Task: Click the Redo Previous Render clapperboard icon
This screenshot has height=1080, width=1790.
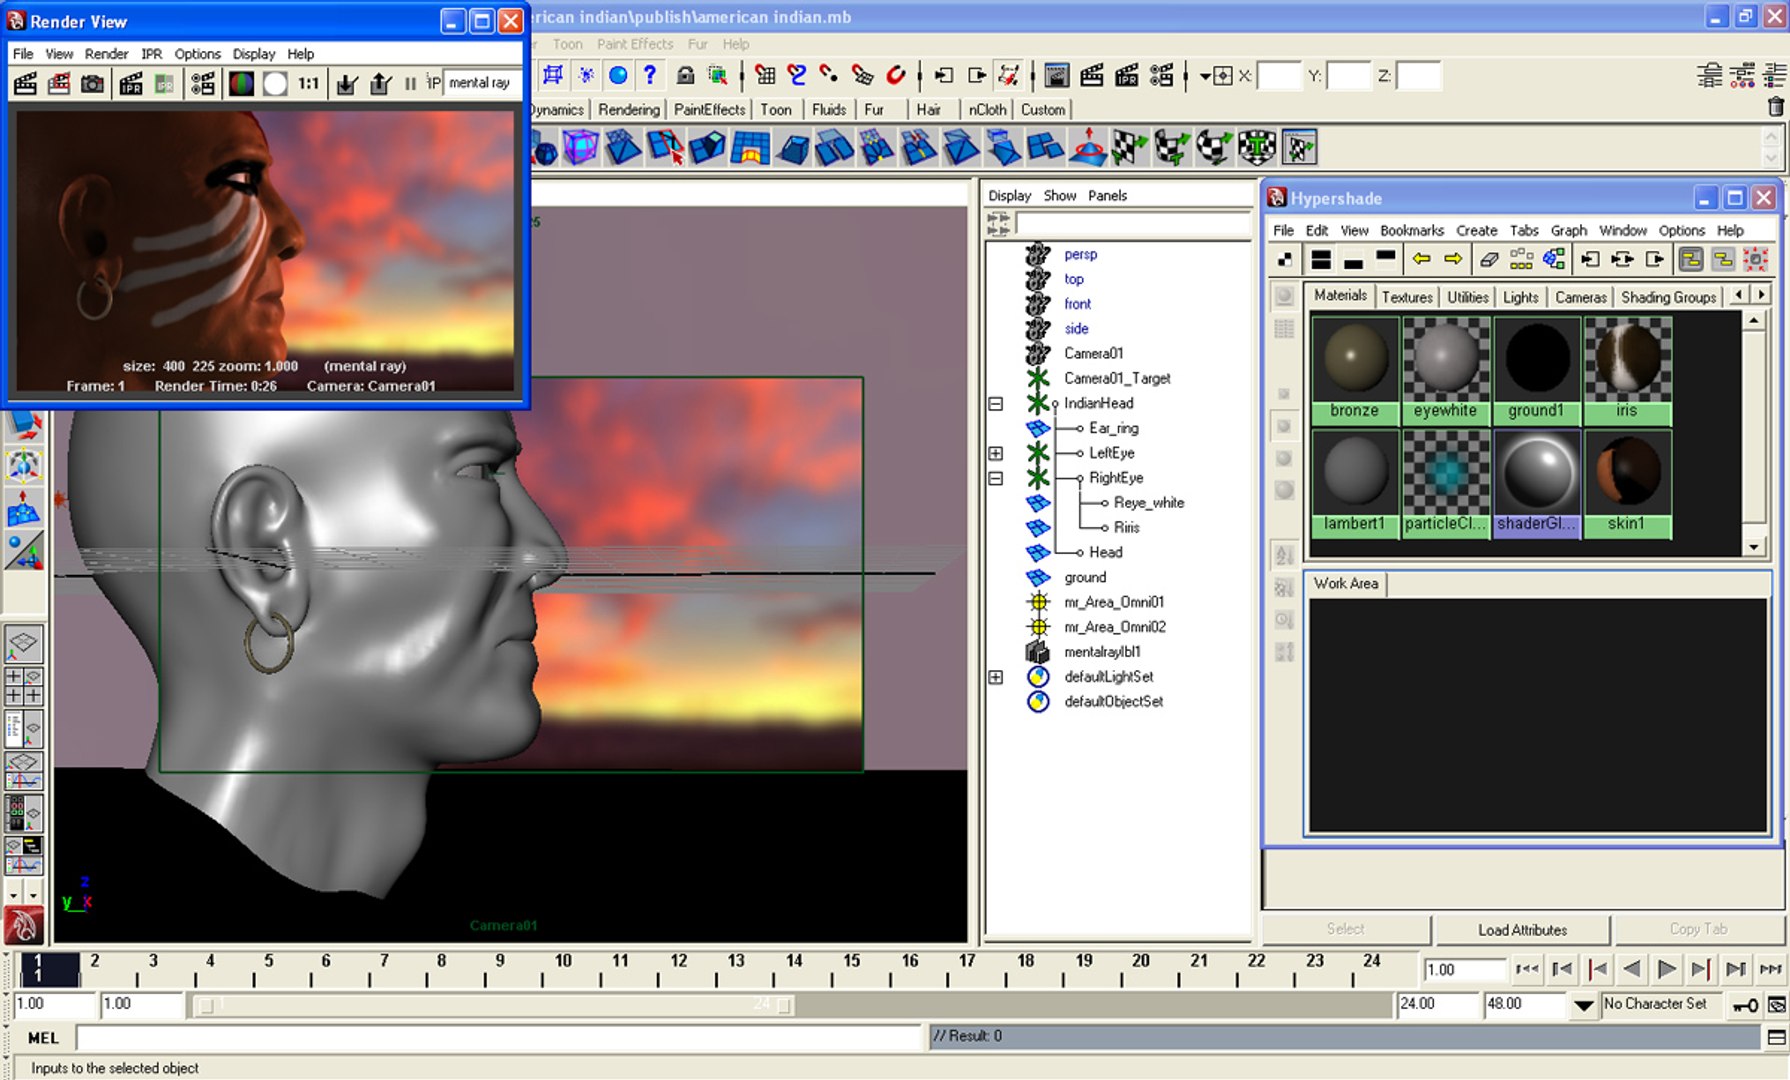Action: click(25, 84)
